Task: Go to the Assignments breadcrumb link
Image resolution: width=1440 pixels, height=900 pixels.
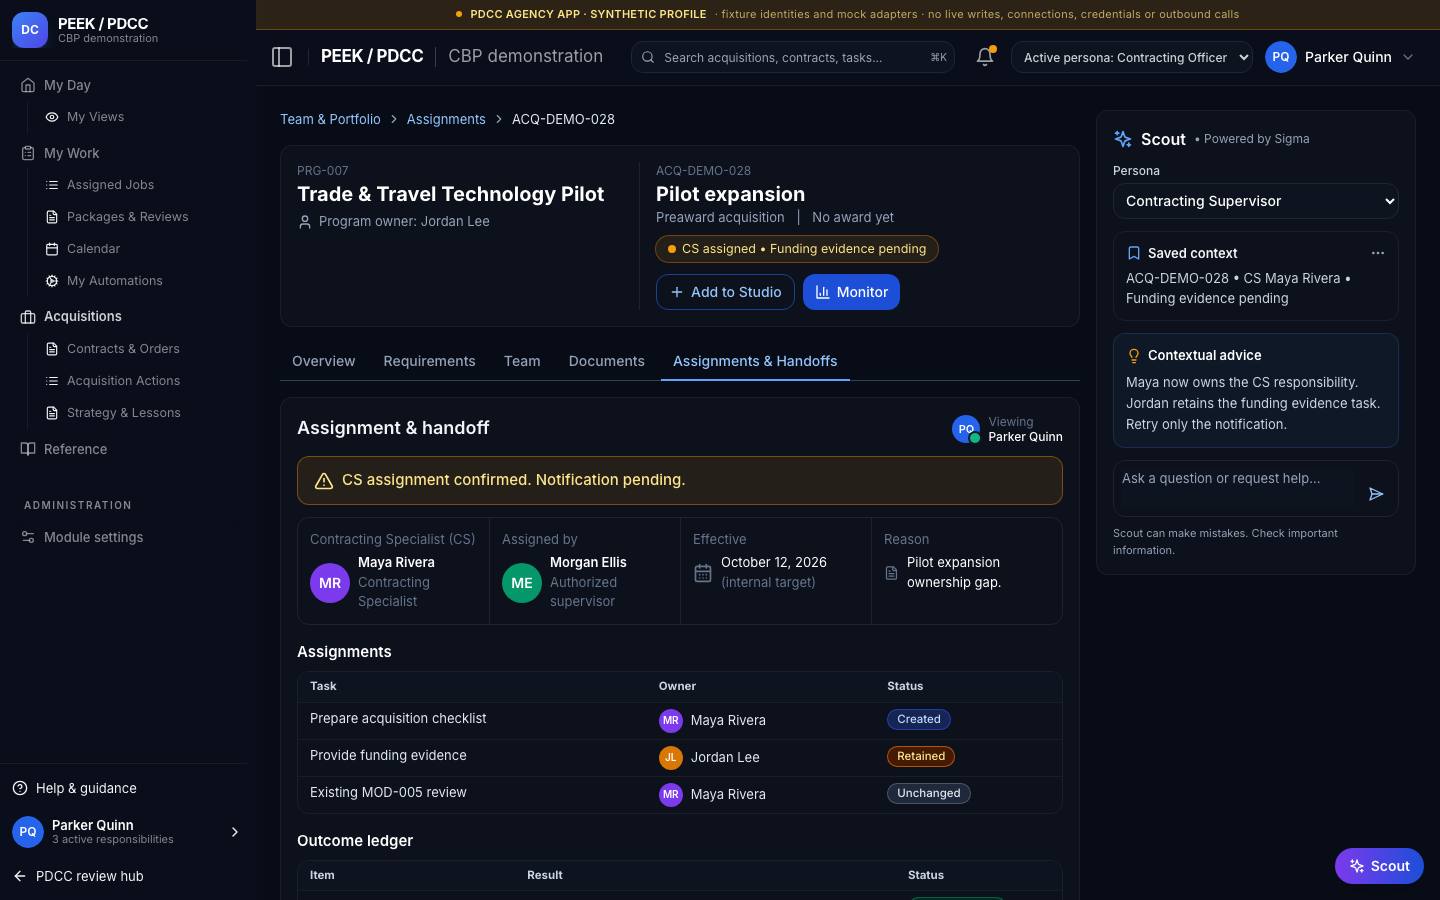Action: (x=446, y=119)
